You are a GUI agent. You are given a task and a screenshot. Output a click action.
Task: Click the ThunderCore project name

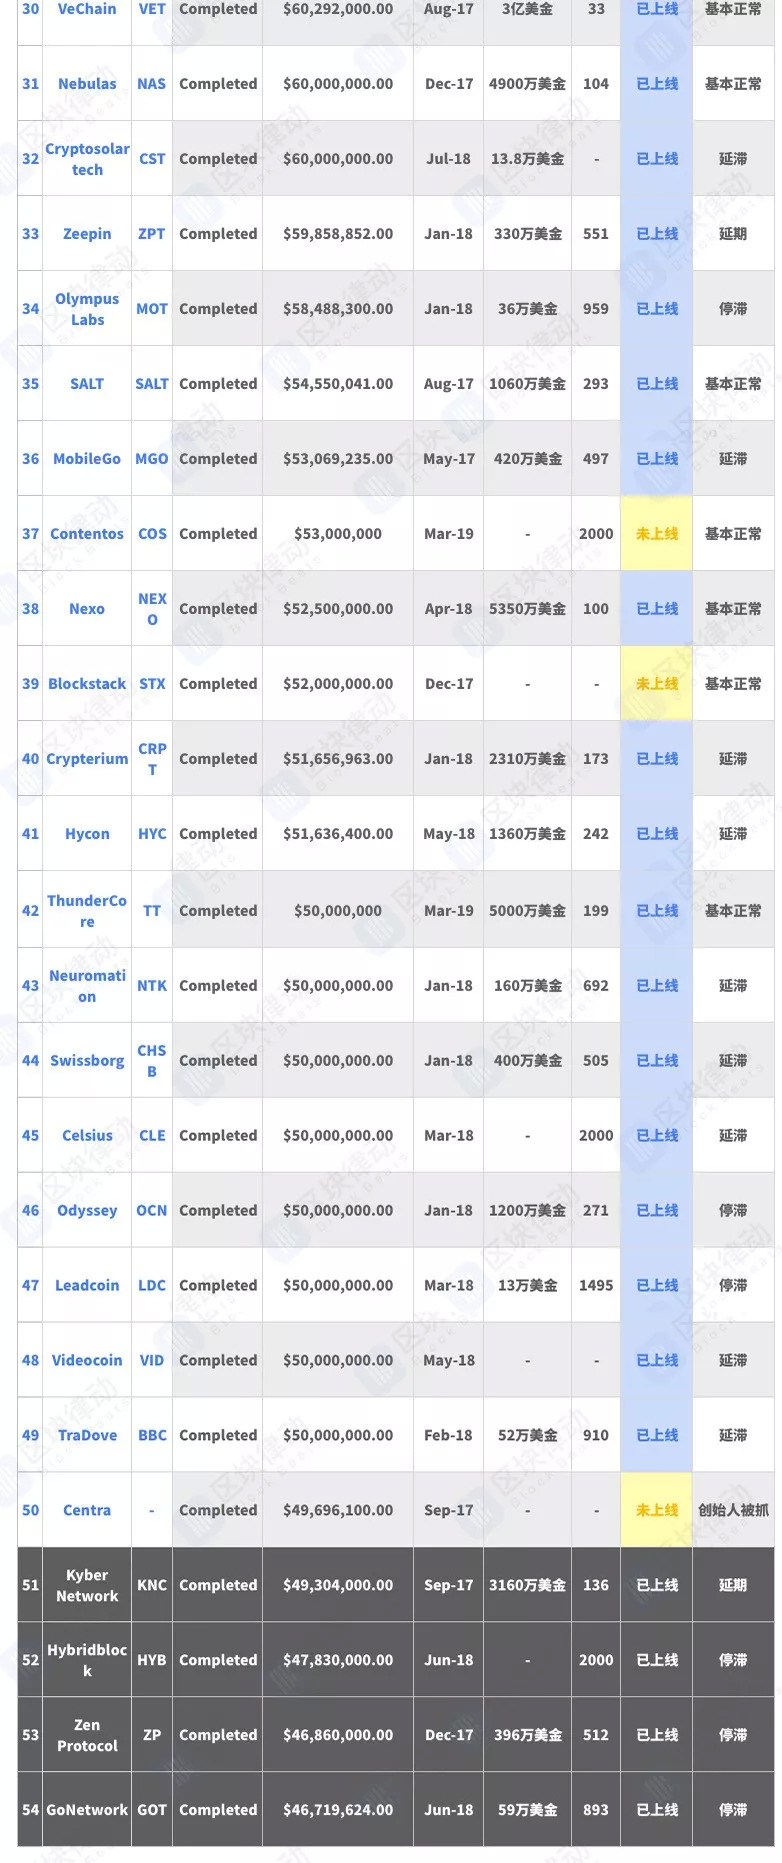[x=87, y=911]
